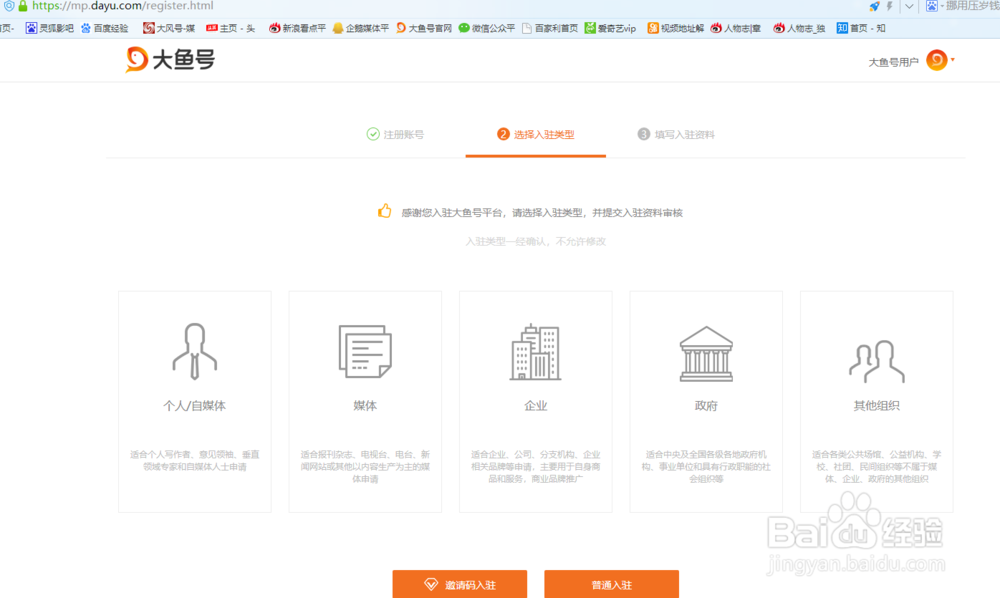Expand the address bar dropdown chevron
The image size is (1000, 598).
click(x=909, y=6)
